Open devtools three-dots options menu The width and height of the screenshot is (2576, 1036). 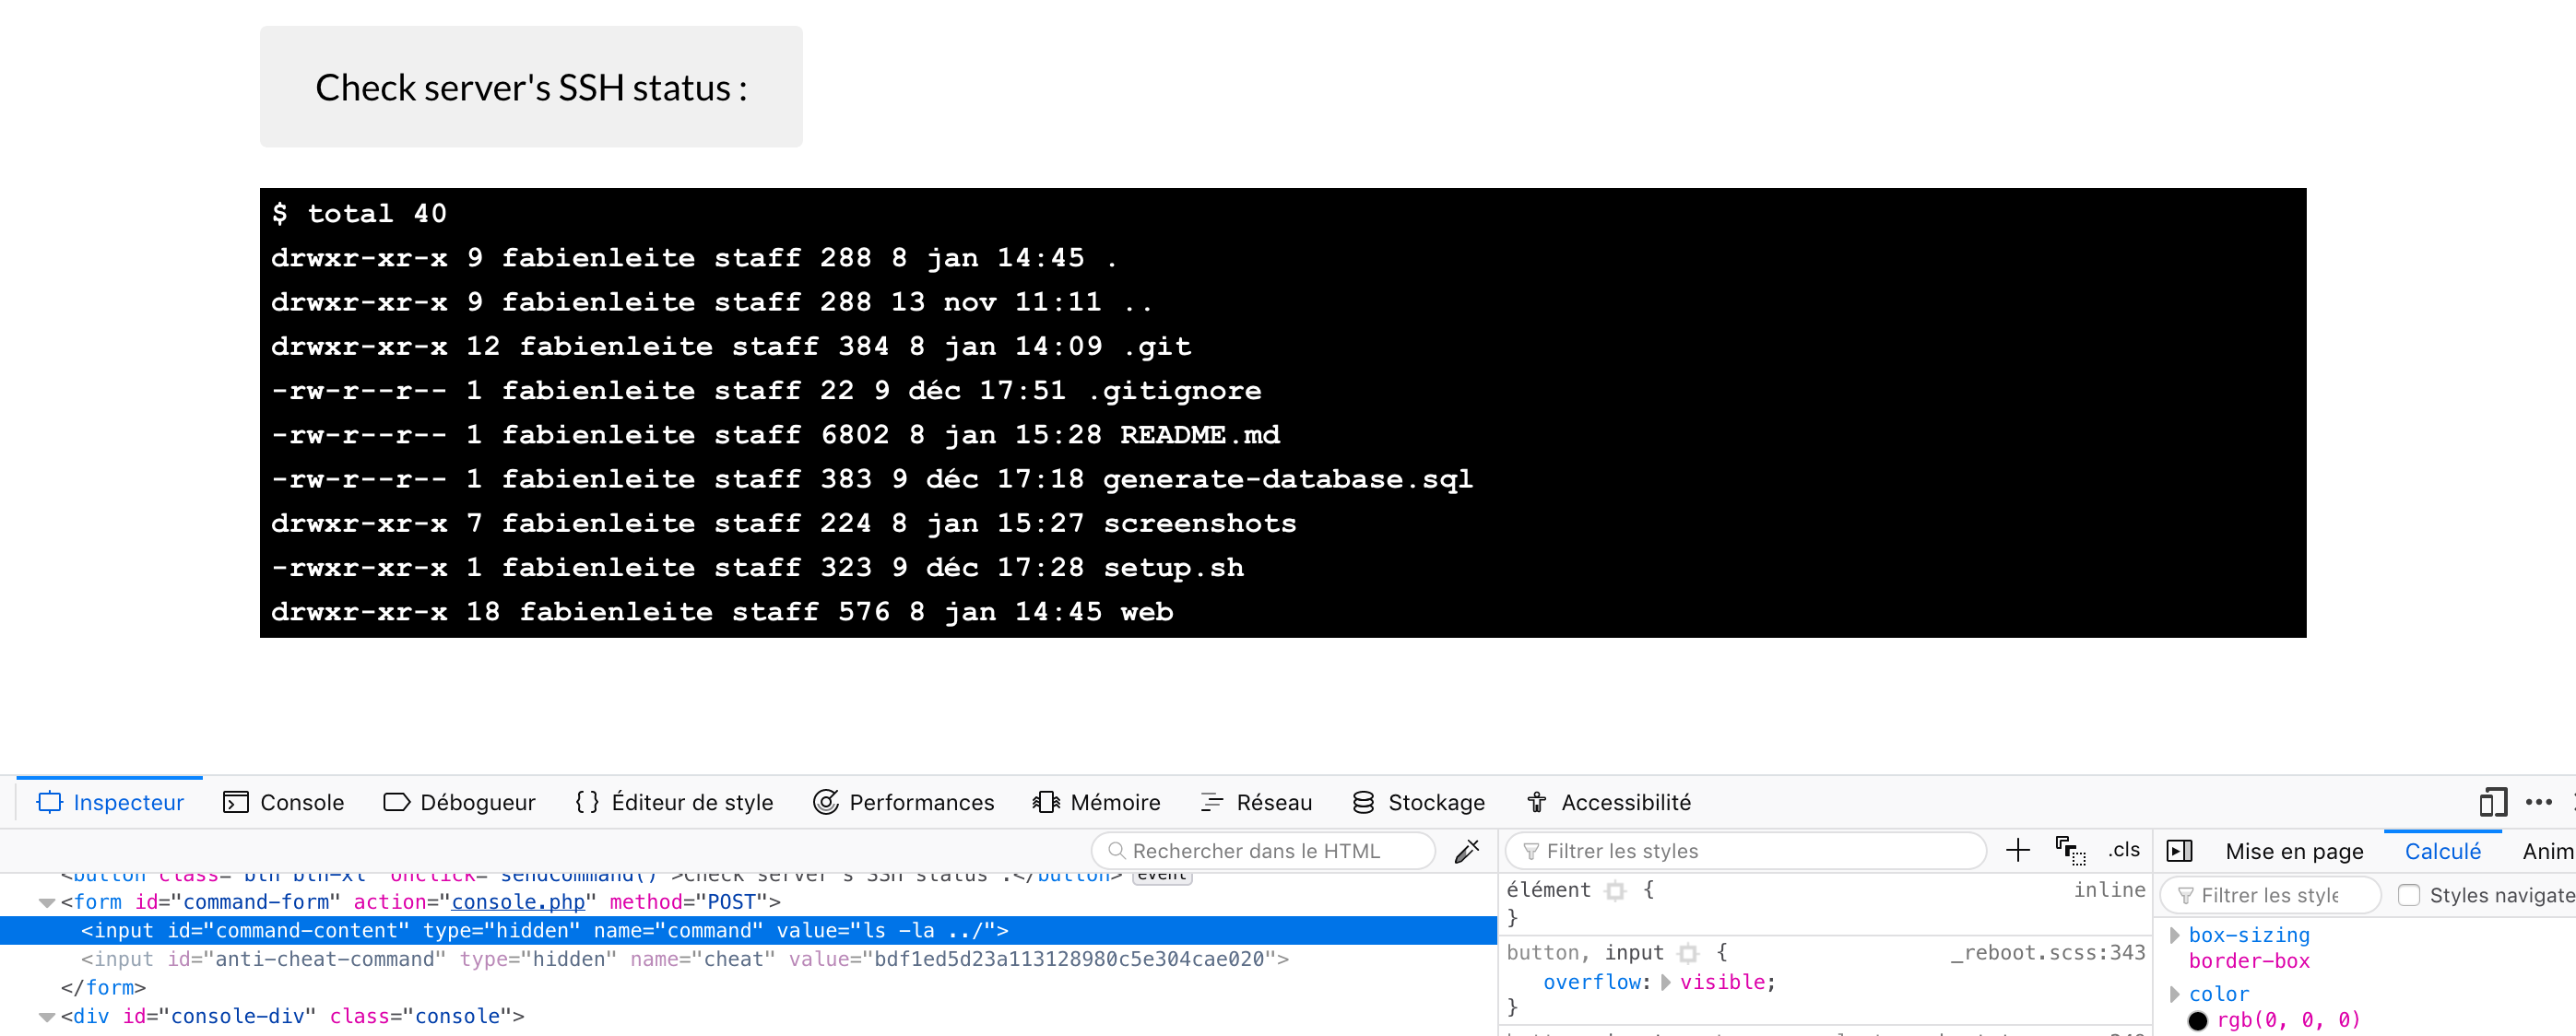[x=2538, y=802]
